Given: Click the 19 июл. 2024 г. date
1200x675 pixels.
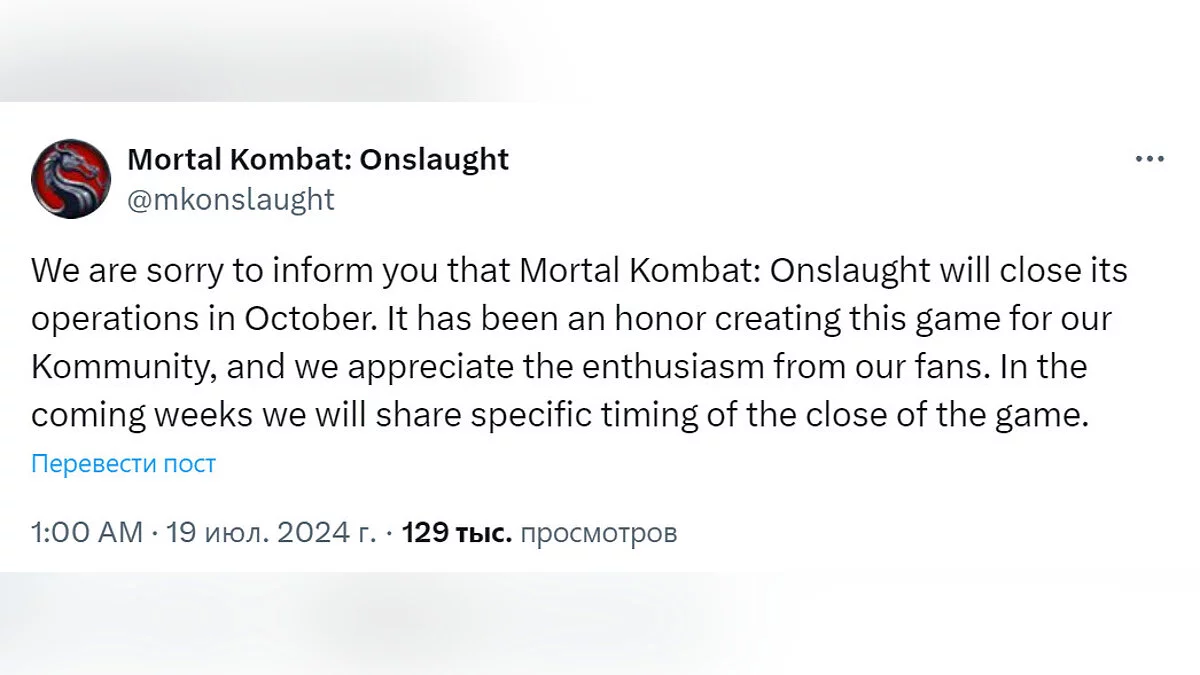Looking at the screenshot, I should tap(272, 533).
